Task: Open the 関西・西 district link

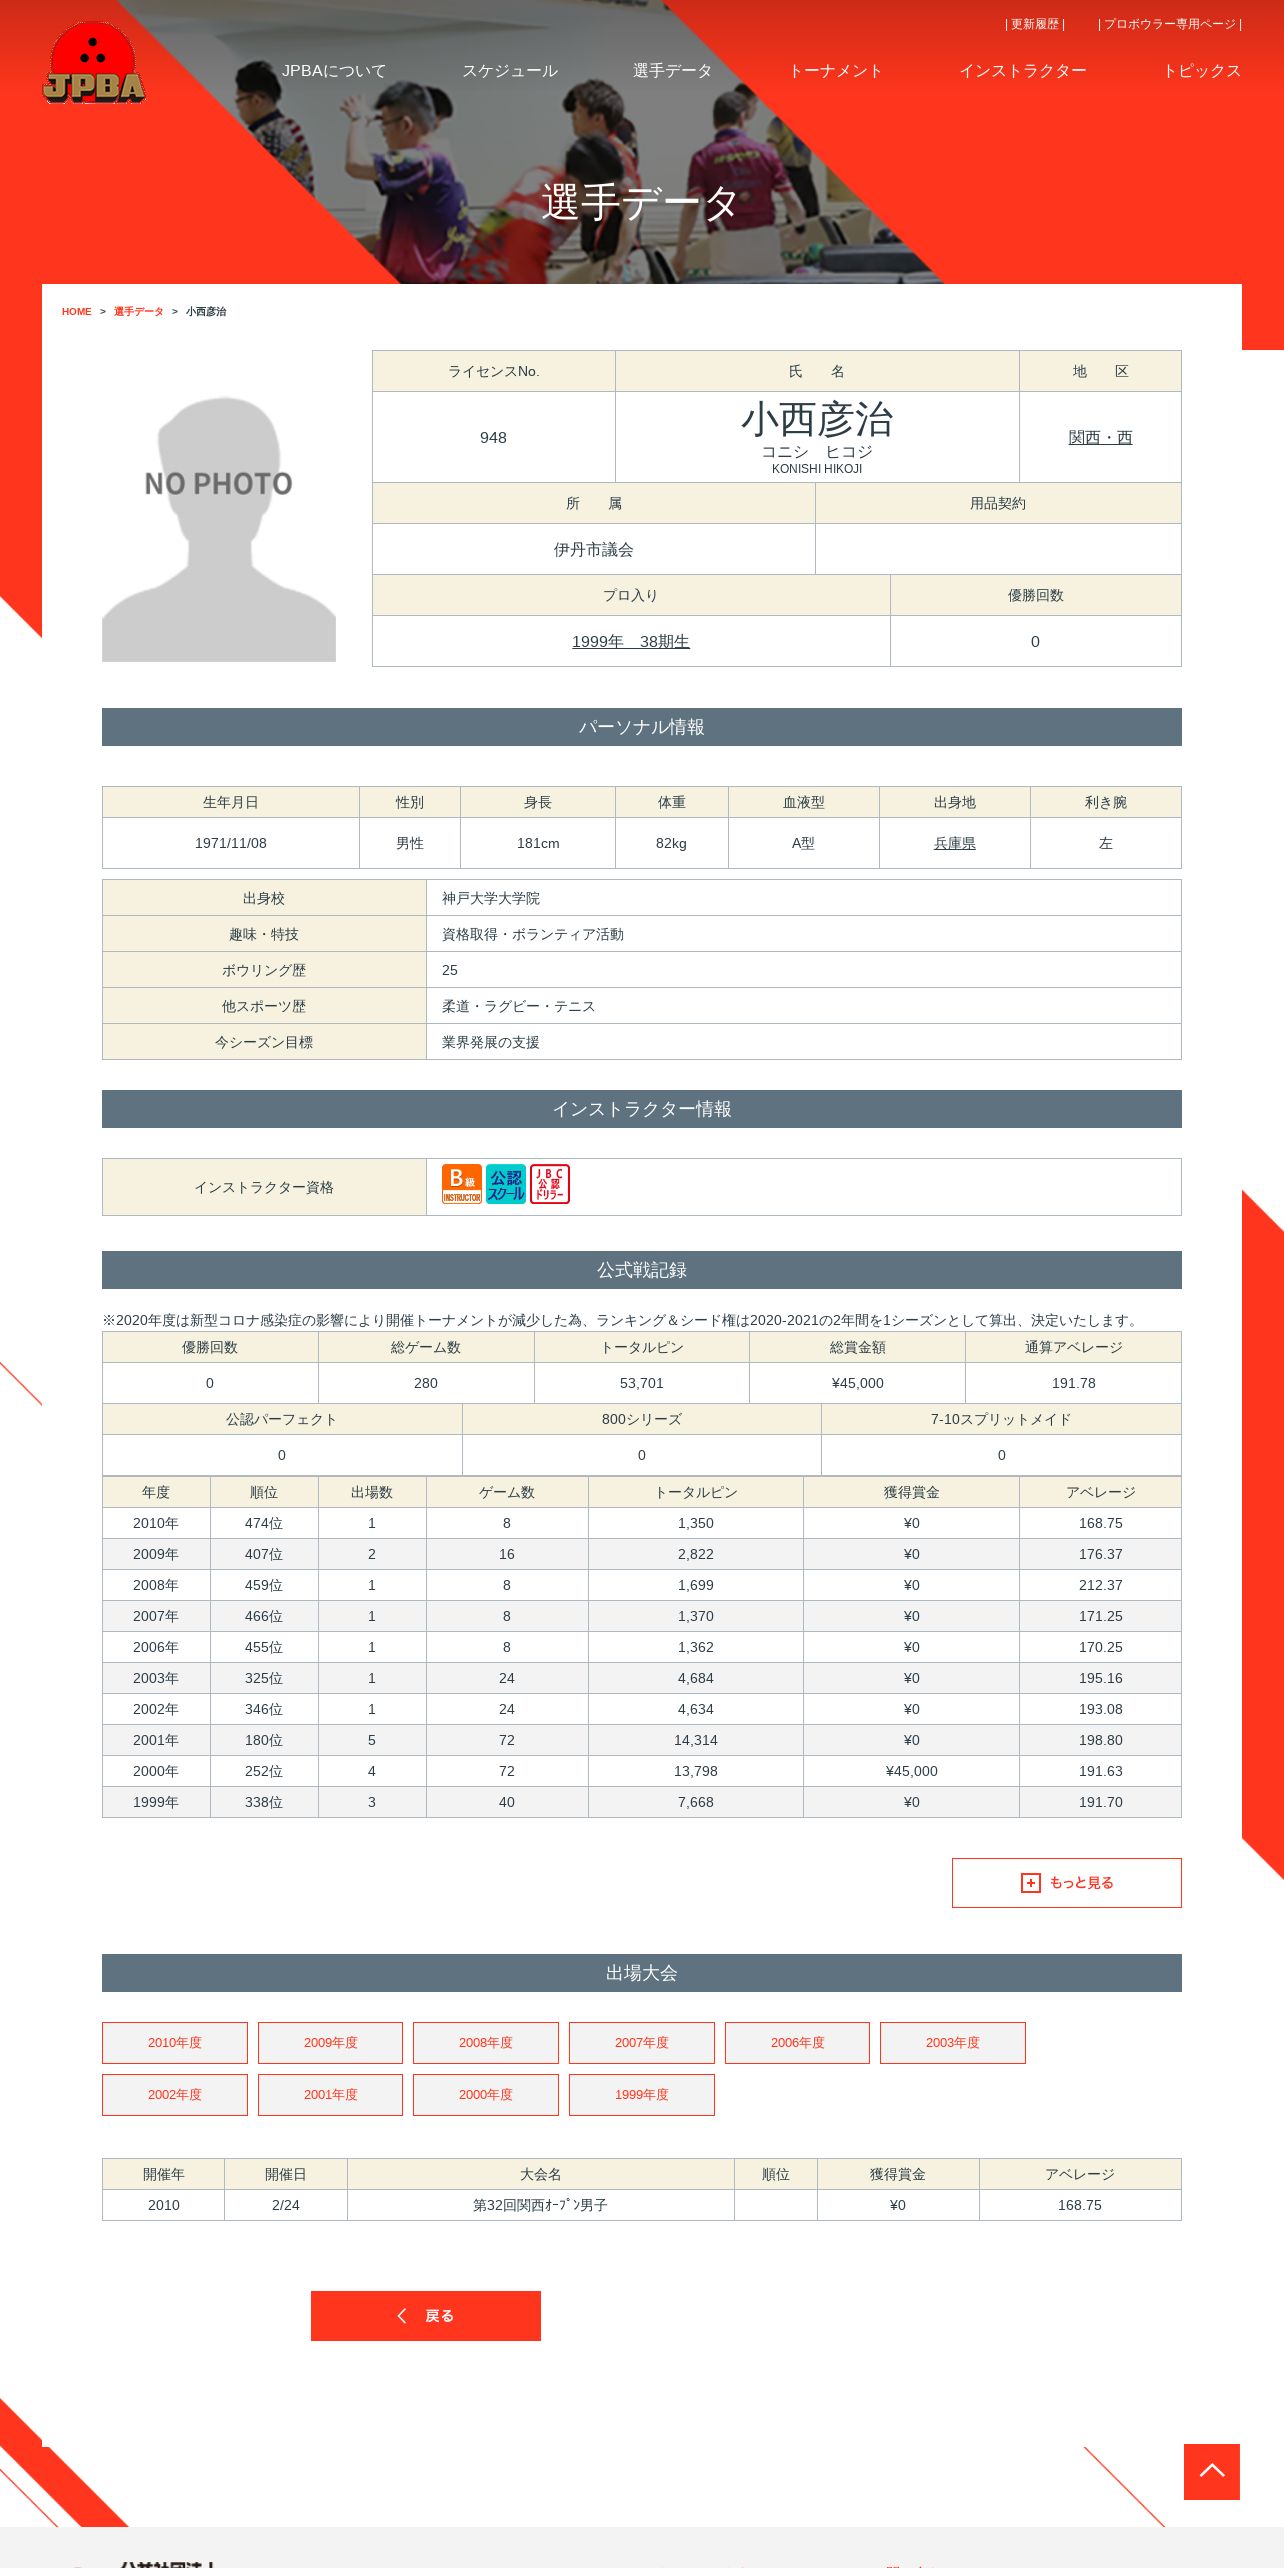Action: tap(1100, 437)
